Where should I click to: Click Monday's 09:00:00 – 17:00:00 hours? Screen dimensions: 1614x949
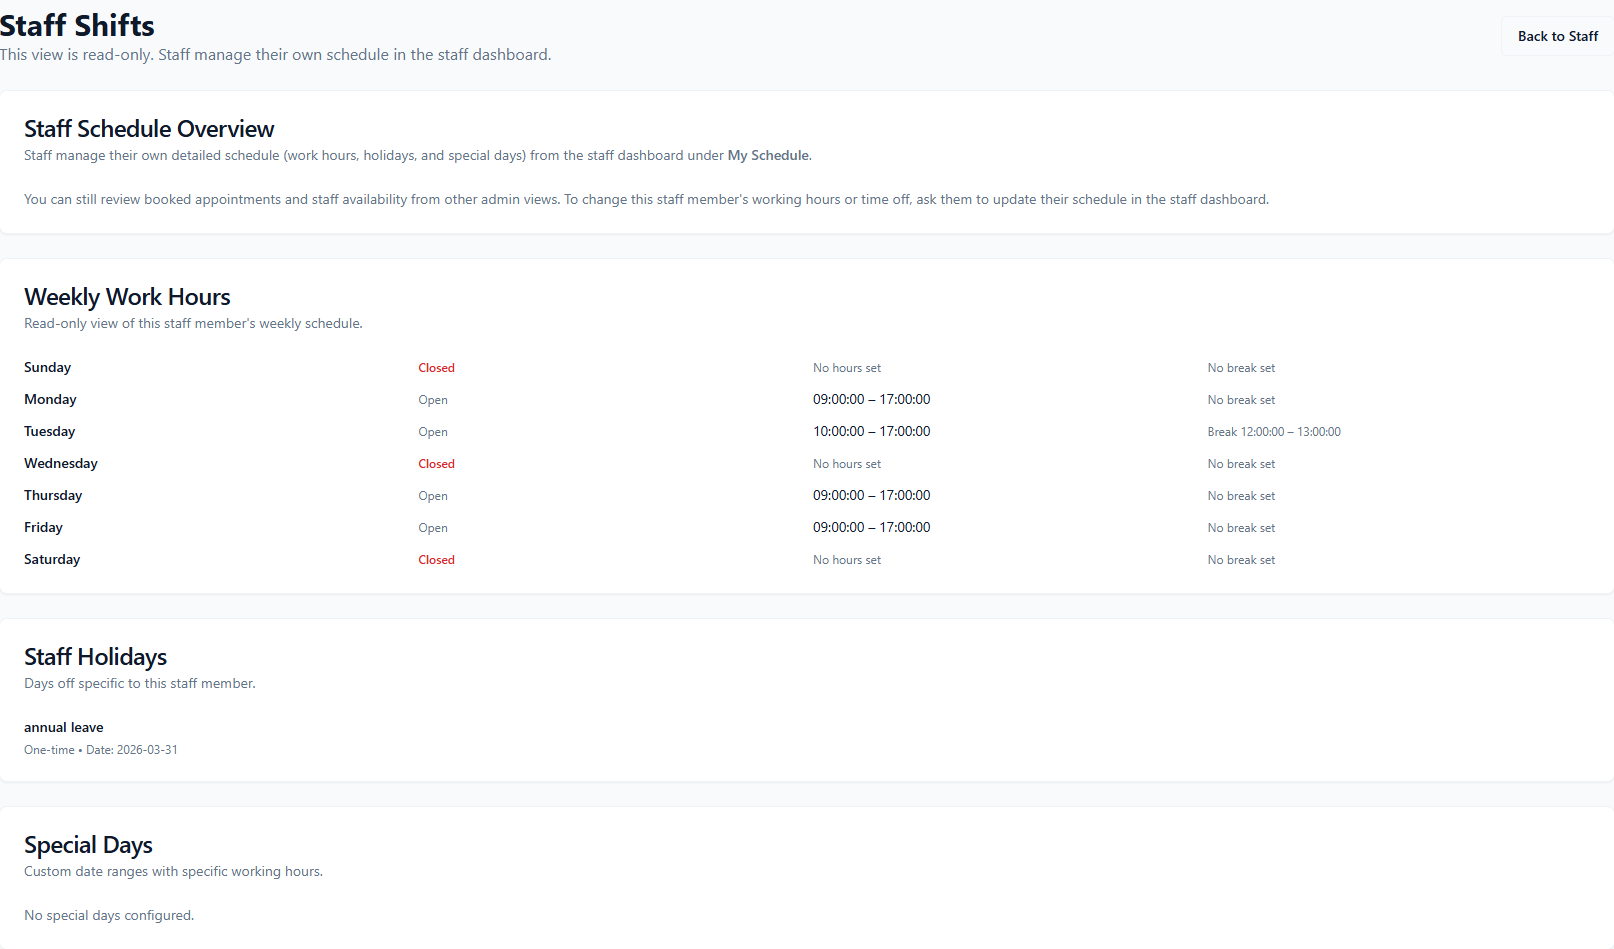[x=871, y=400]
